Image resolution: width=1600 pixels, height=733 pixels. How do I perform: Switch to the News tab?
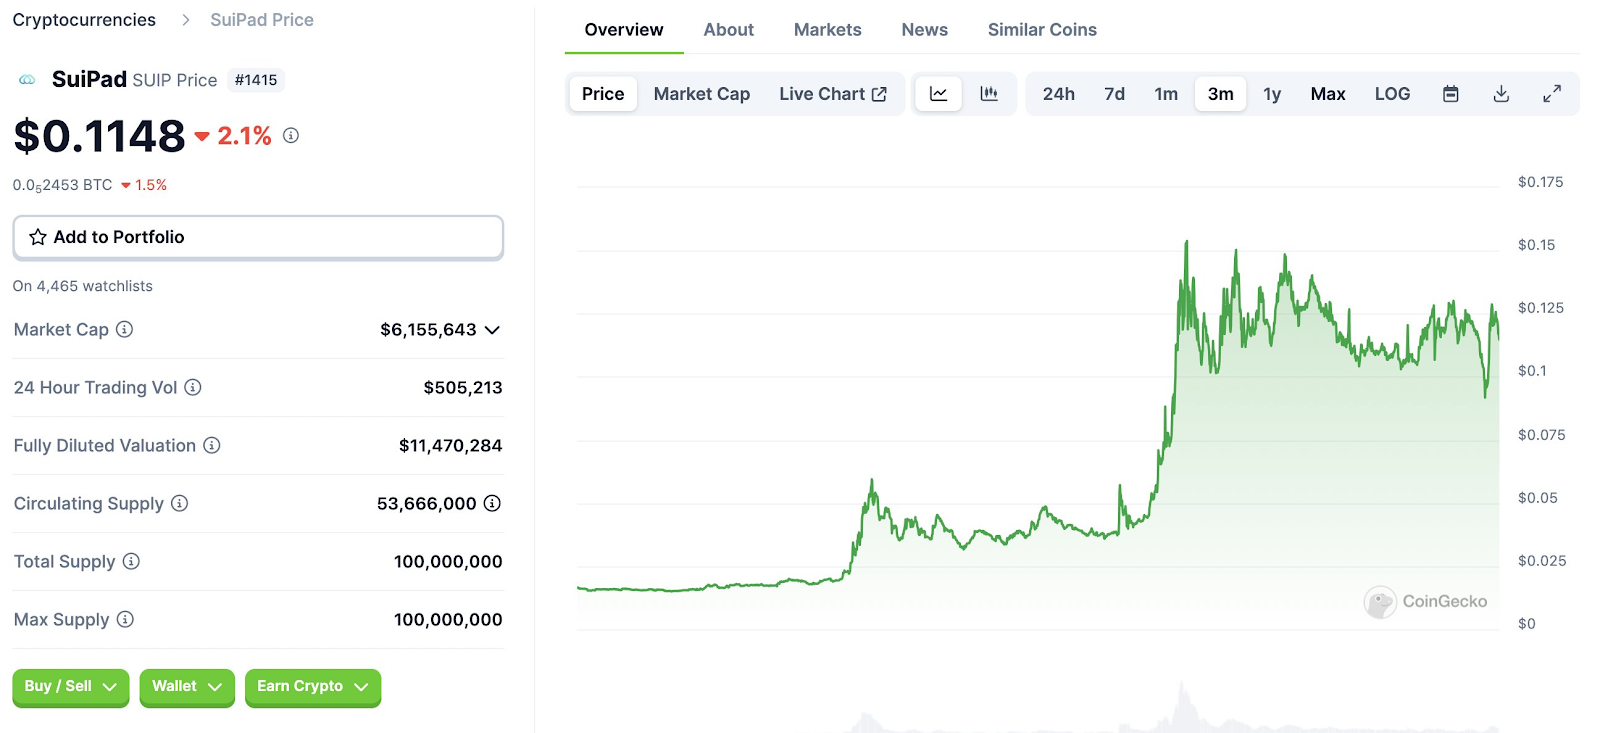(925, 30)
